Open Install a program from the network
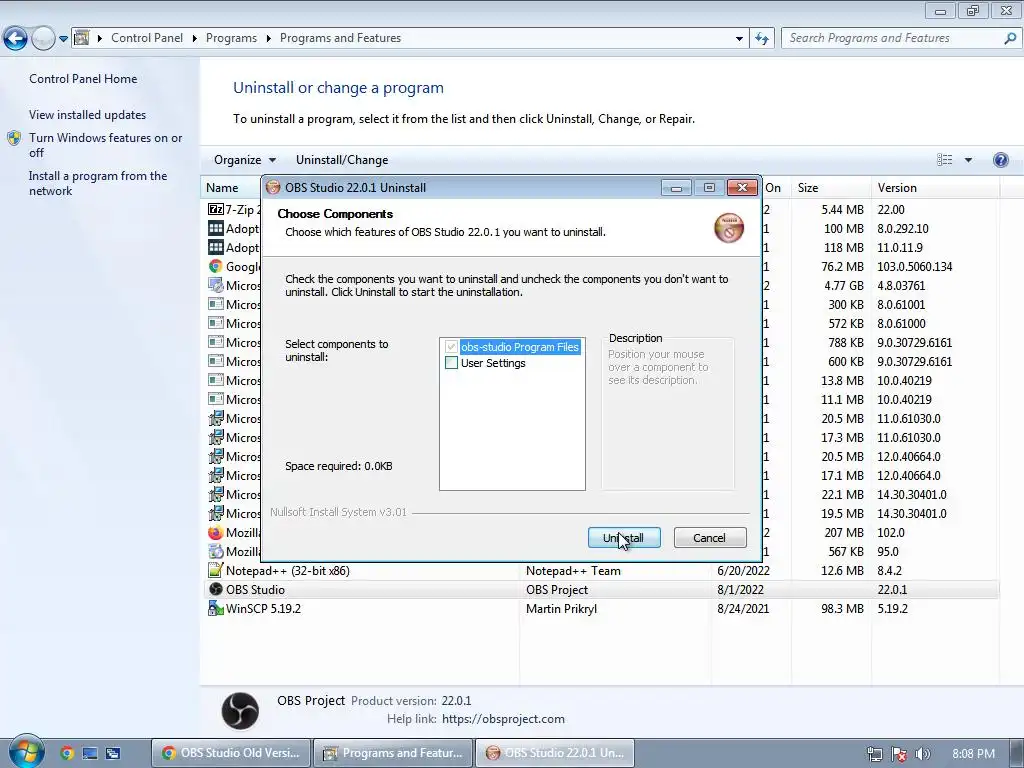This screenshot has width=1024, height=768. click(98, 183)
